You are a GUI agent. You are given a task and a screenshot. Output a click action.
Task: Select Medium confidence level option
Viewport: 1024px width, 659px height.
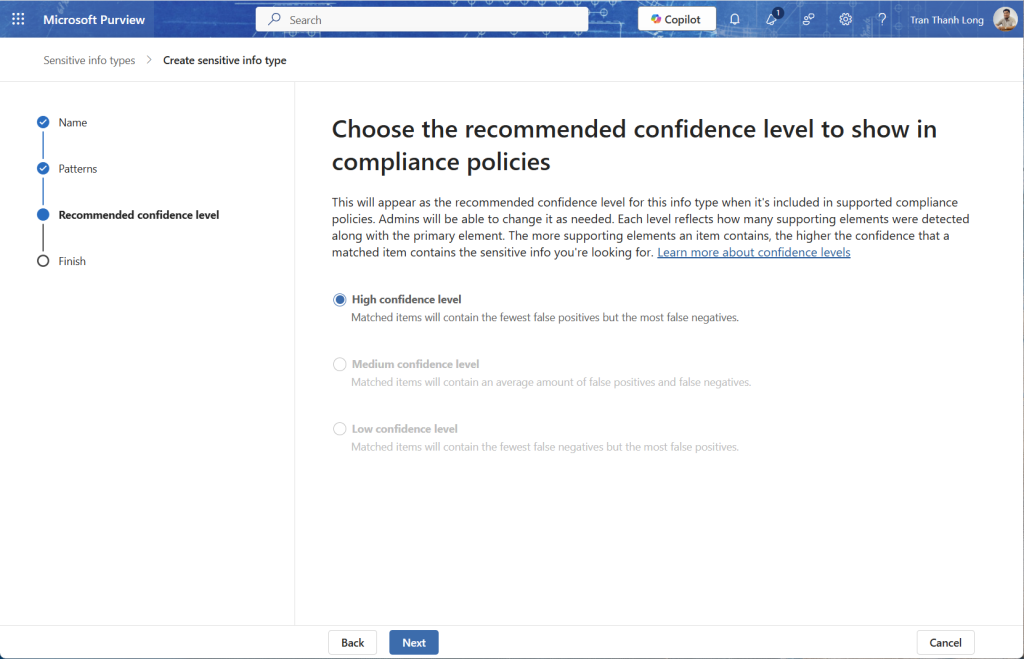[x=340, y=364]
